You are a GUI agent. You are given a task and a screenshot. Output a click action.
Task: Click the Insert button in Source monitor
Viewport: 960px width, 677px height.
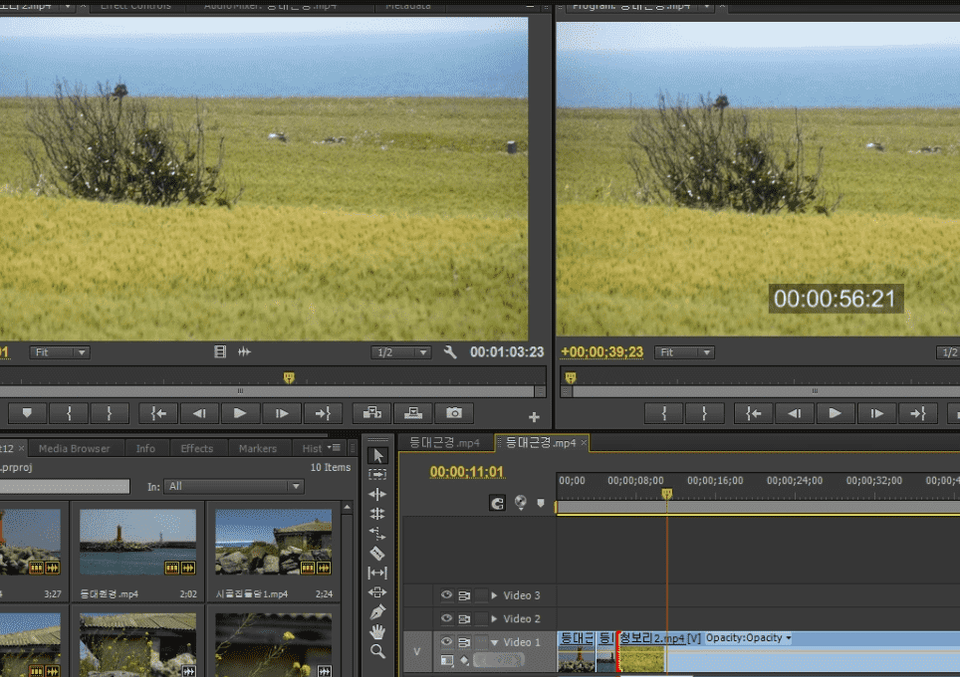tap(372, 413)
